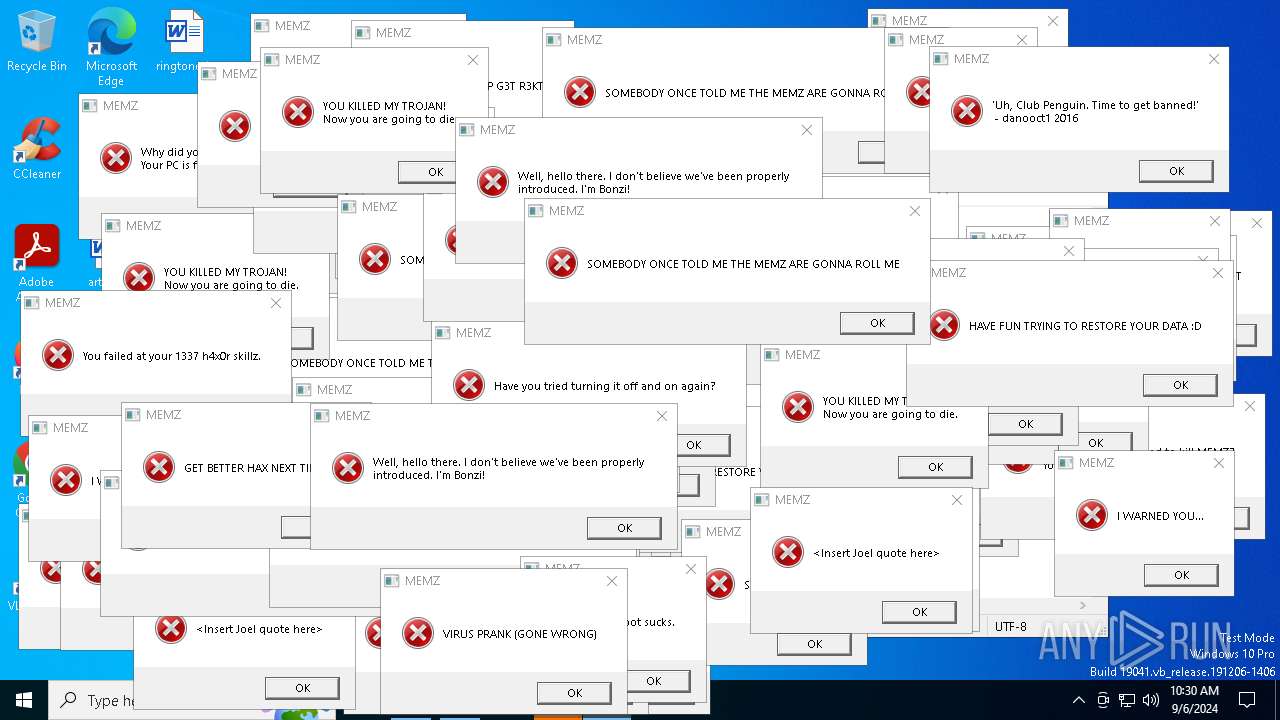Click 'HAVE FUN TRYING TO RESTORE YOUR DATA :D' text

coord(1085,326)
